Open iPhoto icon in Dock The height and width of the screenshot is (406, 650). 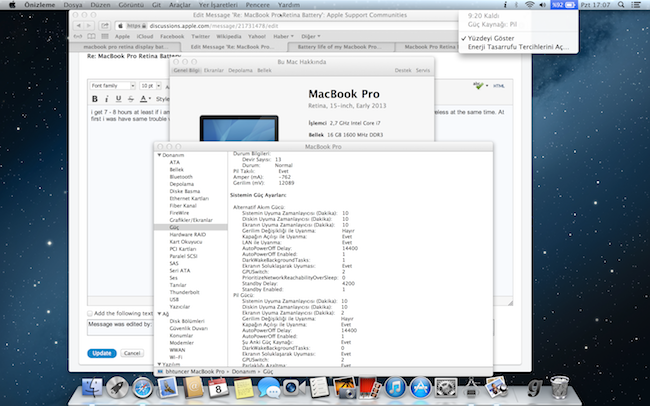344,387
